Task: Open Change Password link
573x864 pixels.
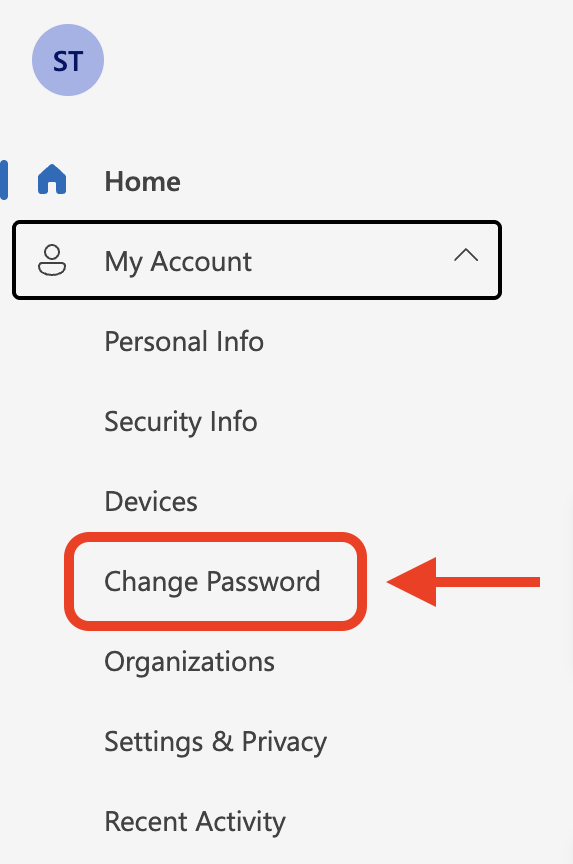Action: tap(212, 582)
